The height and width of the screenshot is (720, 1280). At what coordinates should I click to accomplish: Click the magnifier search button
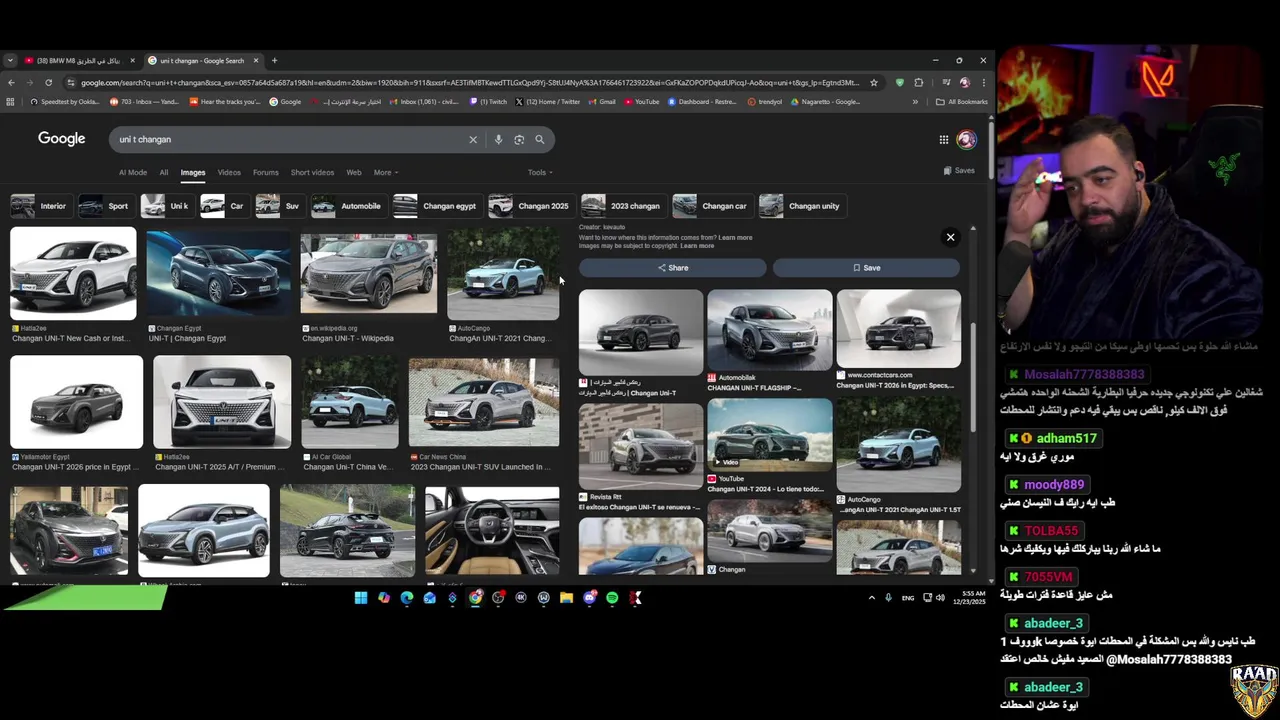[540, 140]
